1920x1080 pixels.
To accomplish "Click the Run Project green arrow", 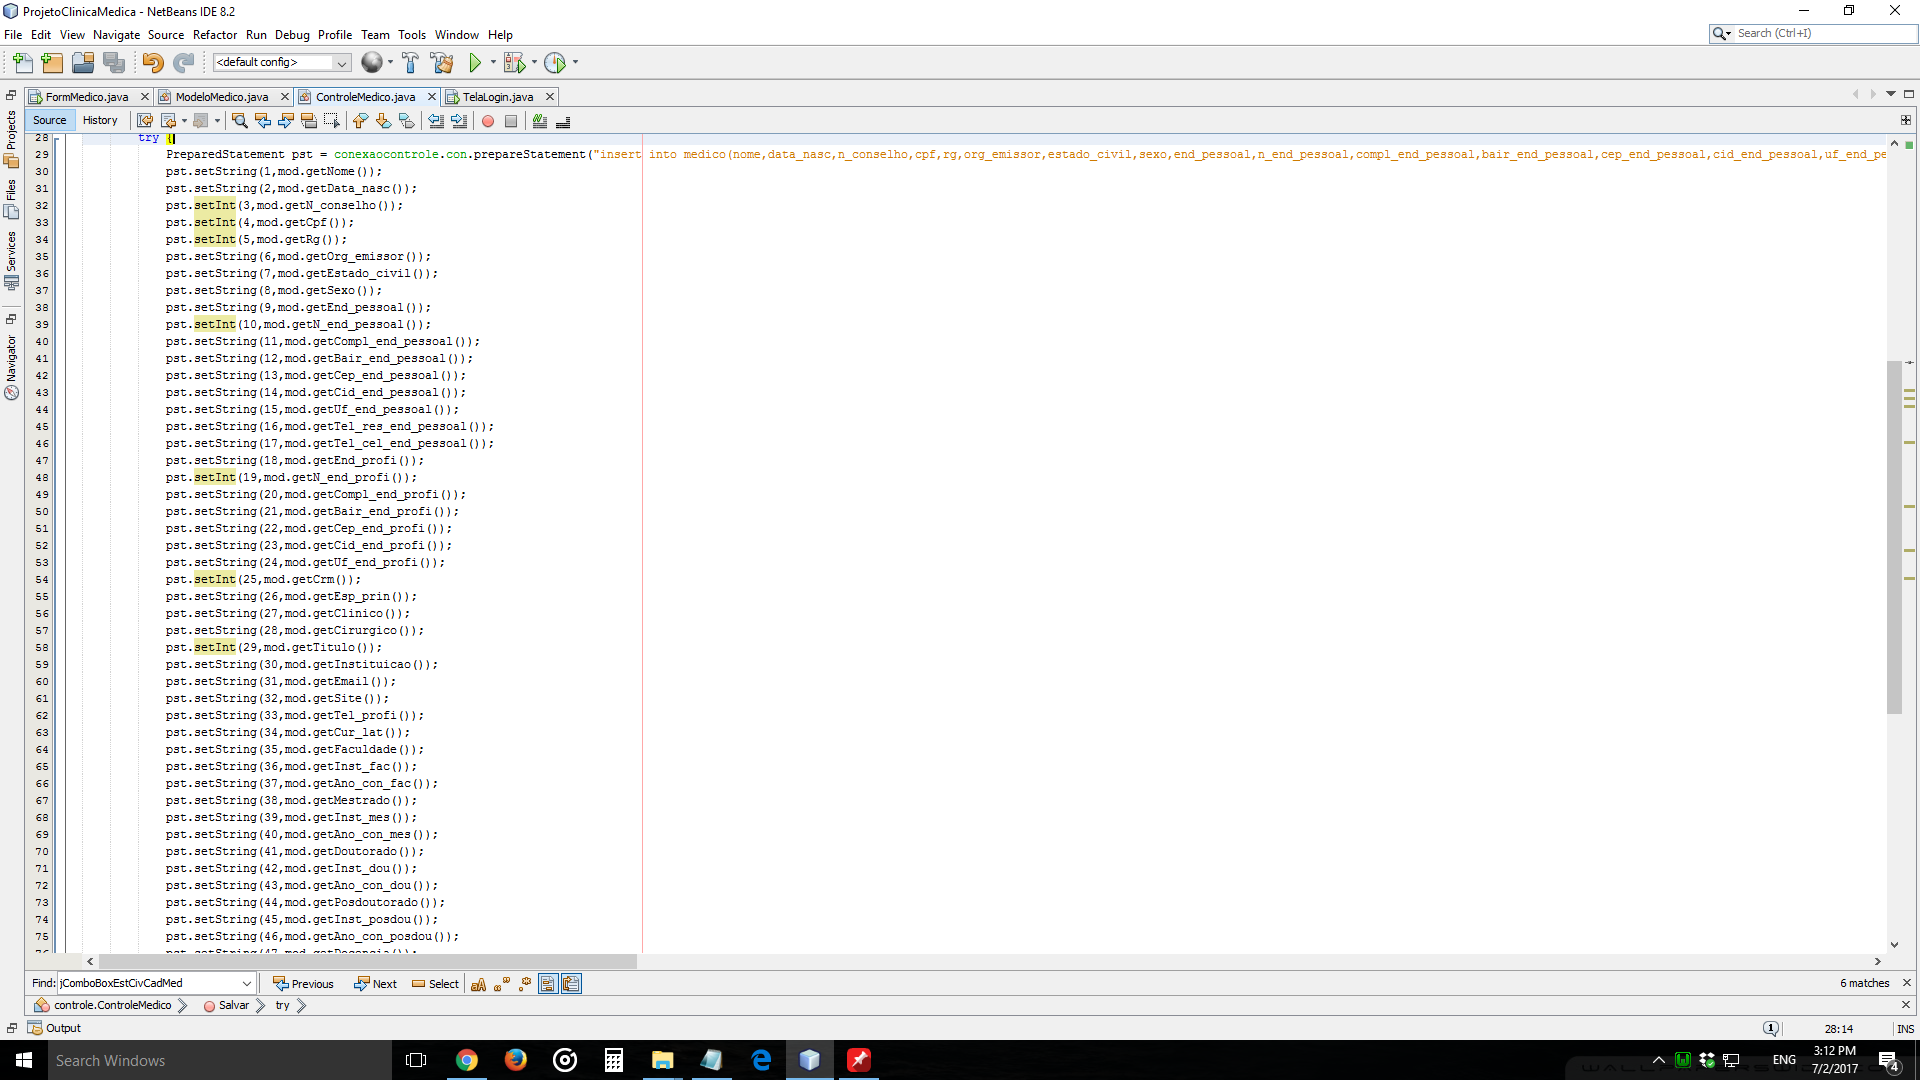I will coord(475,63).
